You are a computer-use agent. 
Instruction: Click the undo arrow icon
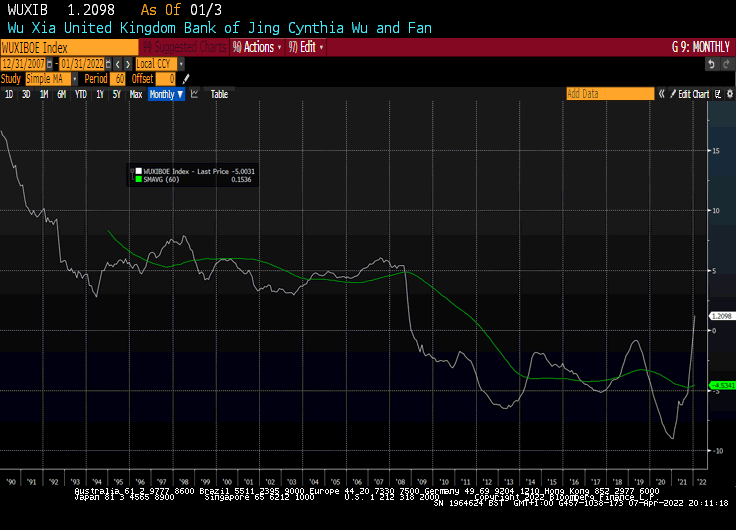point(711,63)
